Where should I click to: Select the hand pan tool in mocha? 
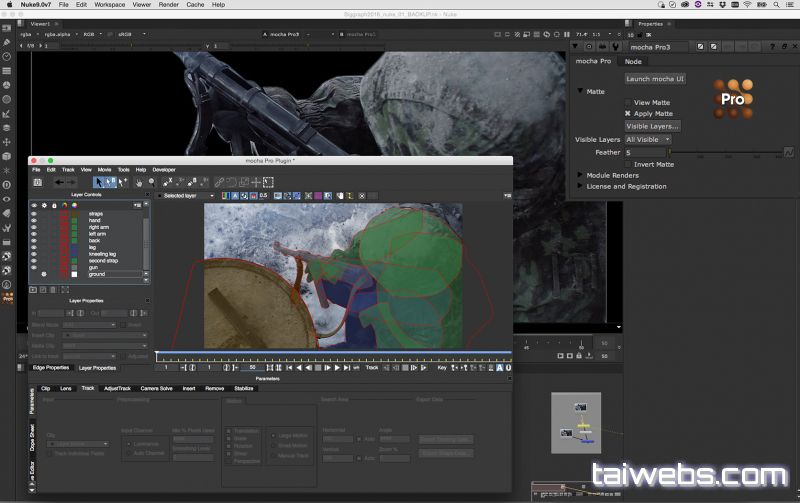pyautogui.click(x=138, y=182)
